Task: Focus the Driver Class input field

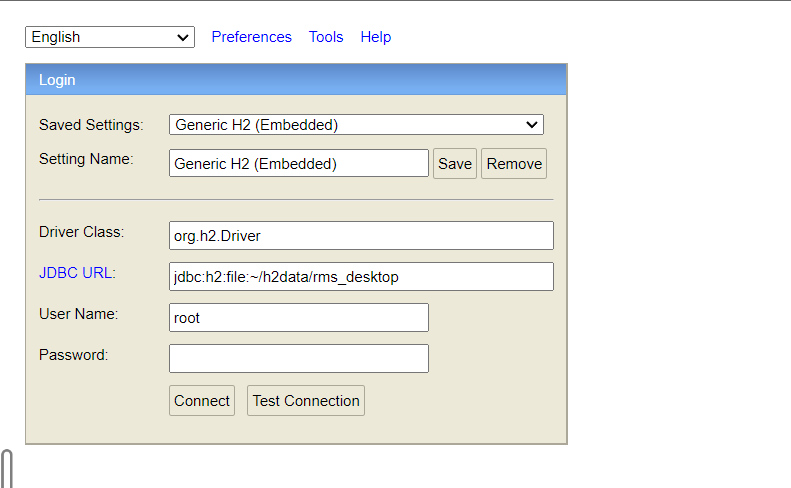Action: 361,236
